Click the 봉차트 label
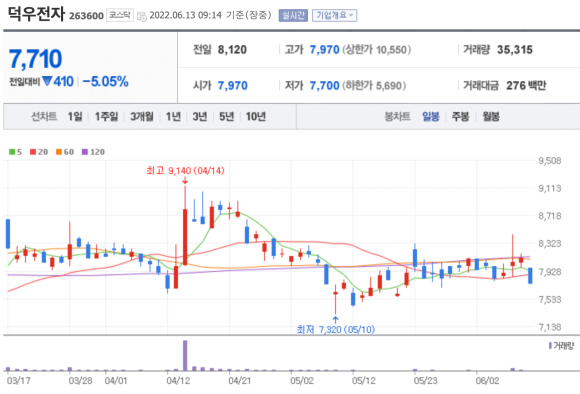This screenshot has height=394, width=580. (x=397, y=117)
